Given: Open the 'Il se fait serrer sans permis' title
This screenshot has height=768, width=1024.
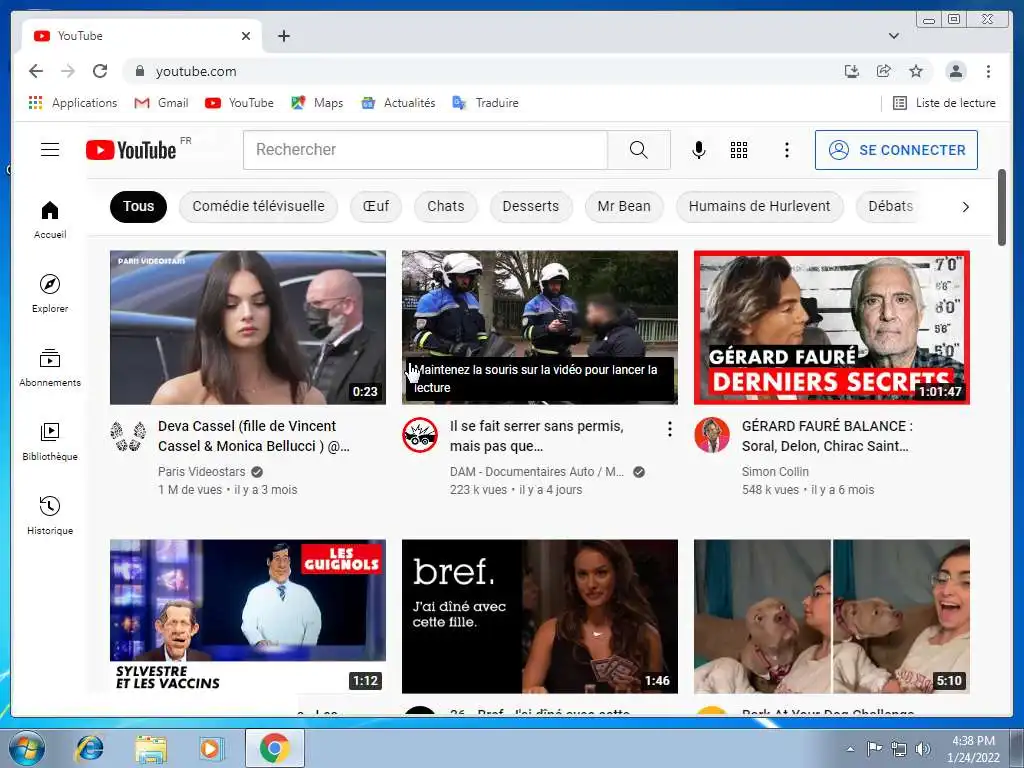Looking at the screenshot, I should pos(536,436).
